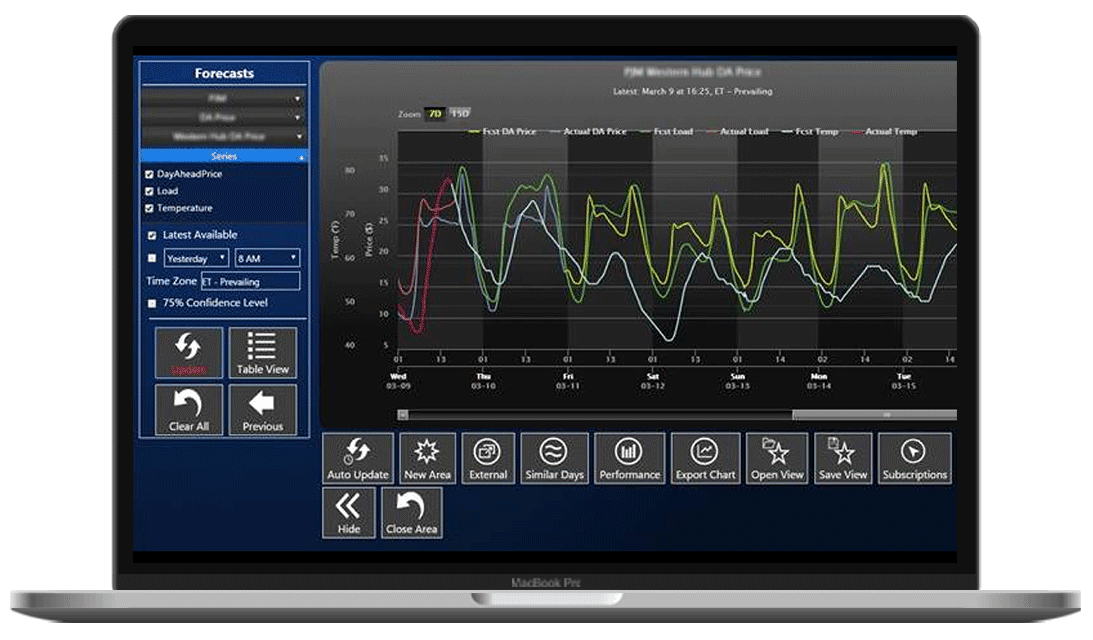This screenshot has height=640, width=1093.
Task: Open the Performance chart tool
Action: point(629,459)
